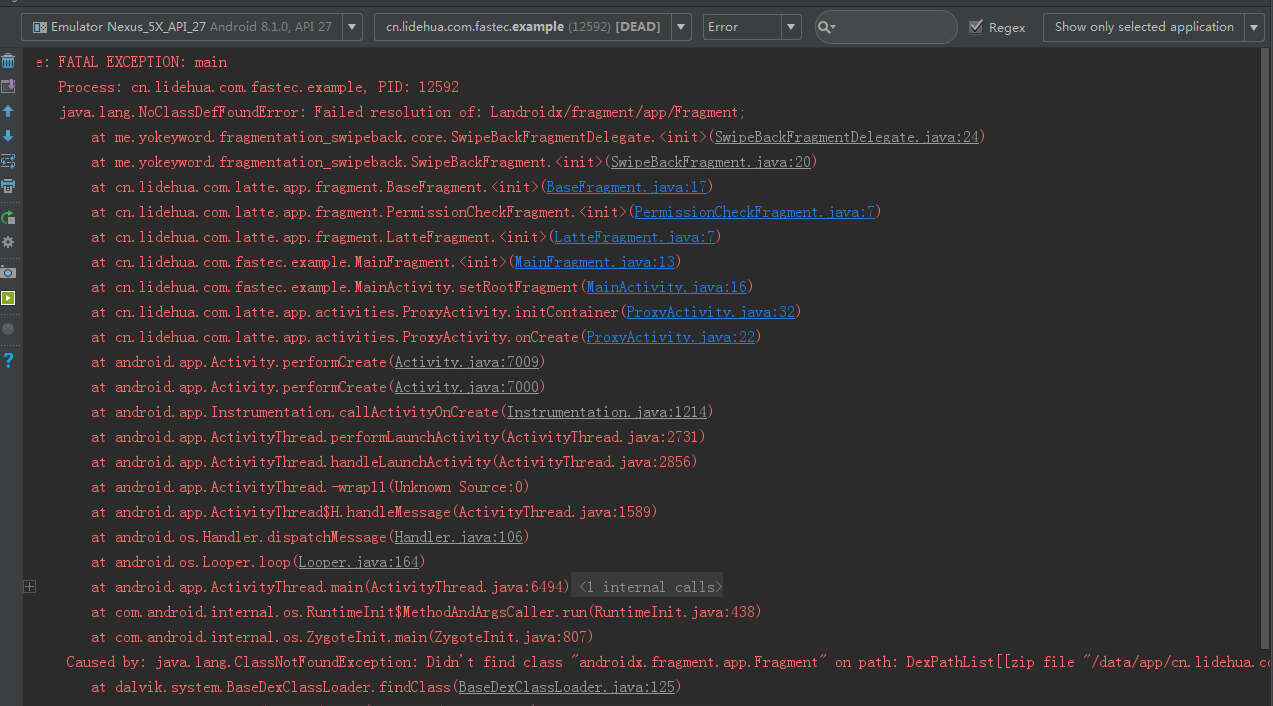Screen dimensions: 1273x706
Task: Click the ActivityThread.handleLaunchActivity line
Action: click(x=394, y=462)
